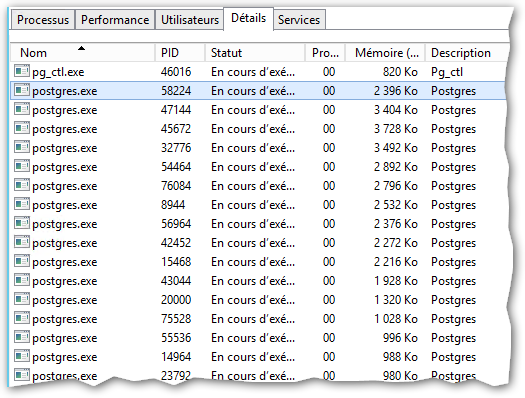
Task: Select PID value 8944
Action: [173, 205]
